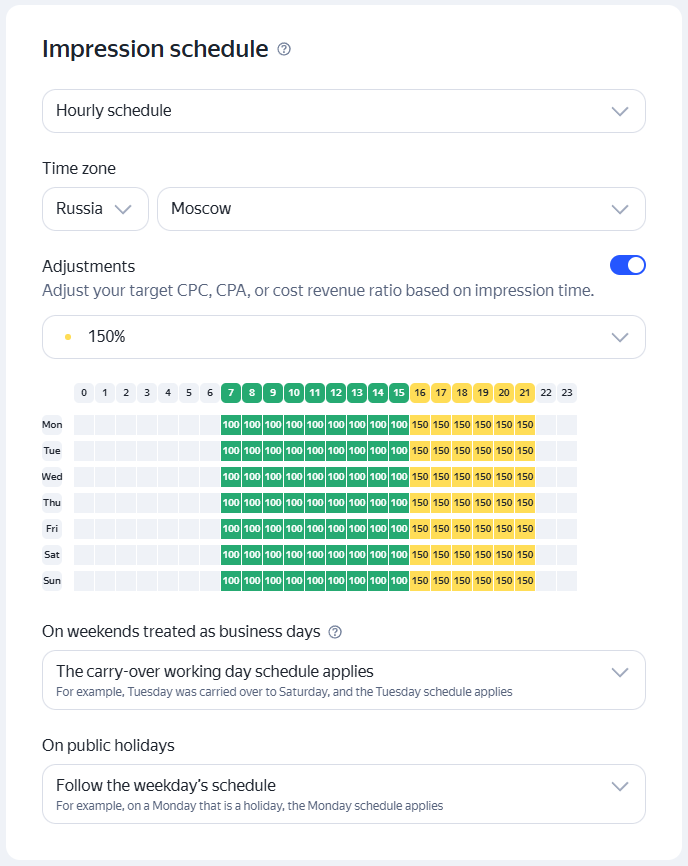The height and width of the screenshot is (866, 688).
Task: Select the hour 22 column header
Action: [546, 393]
